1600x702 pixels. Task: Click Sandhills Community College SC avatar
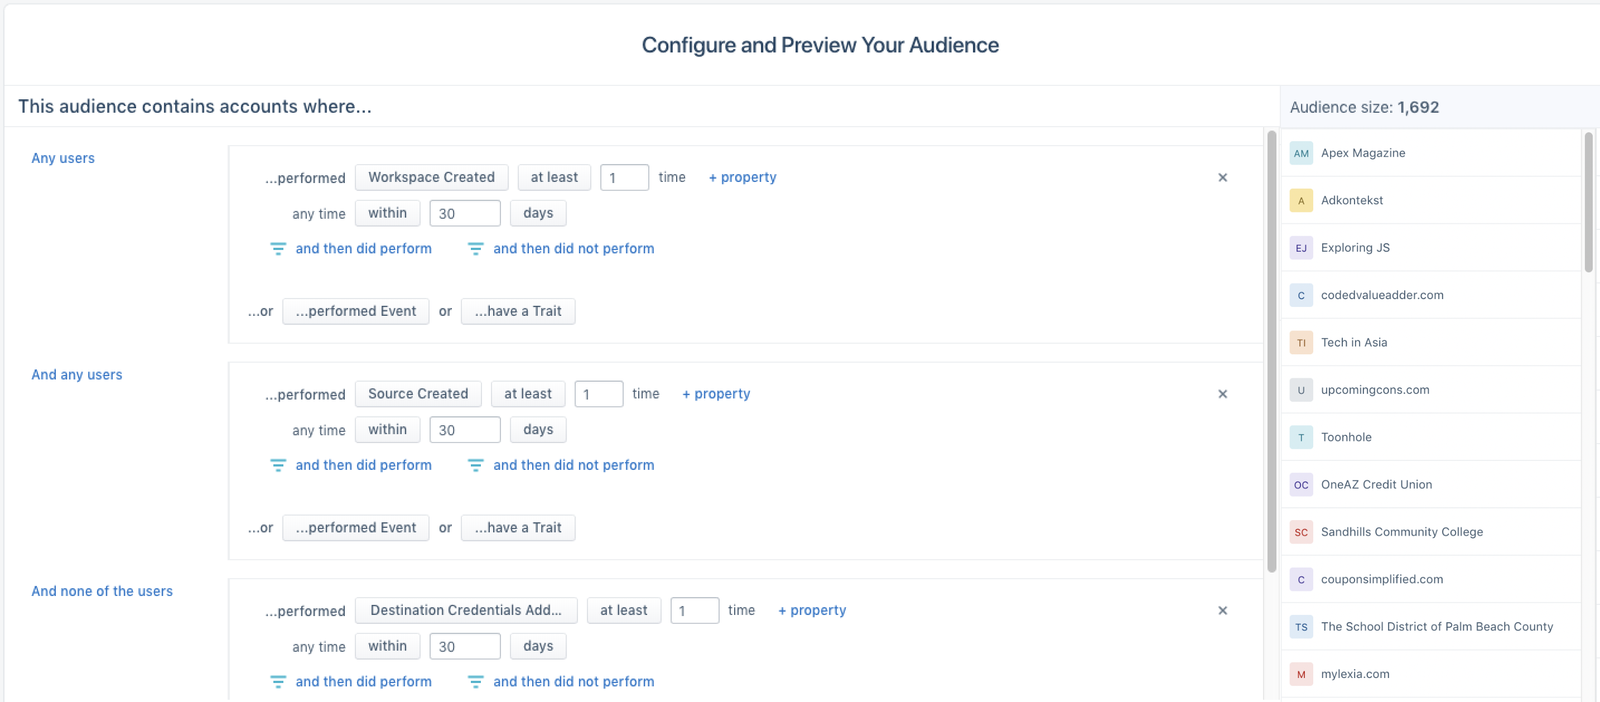[1301, 532]
